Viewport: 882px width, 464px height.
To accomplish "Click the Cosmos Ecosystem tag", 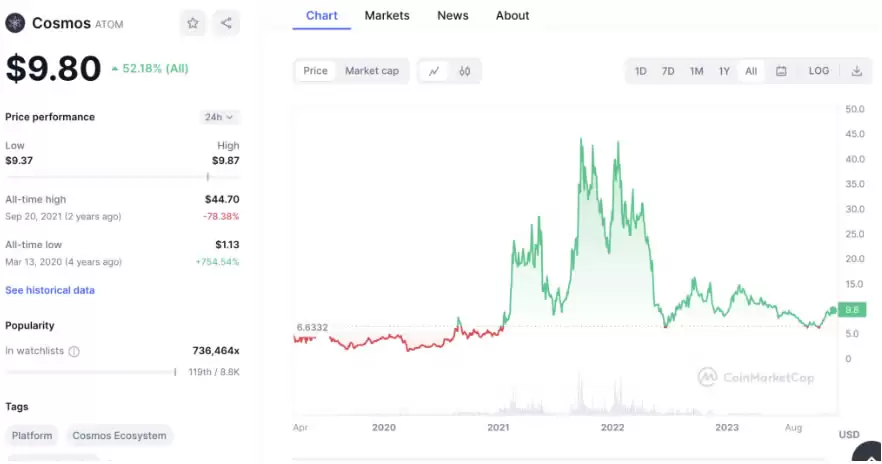I will pyautogui.click(x=120, y=436).
